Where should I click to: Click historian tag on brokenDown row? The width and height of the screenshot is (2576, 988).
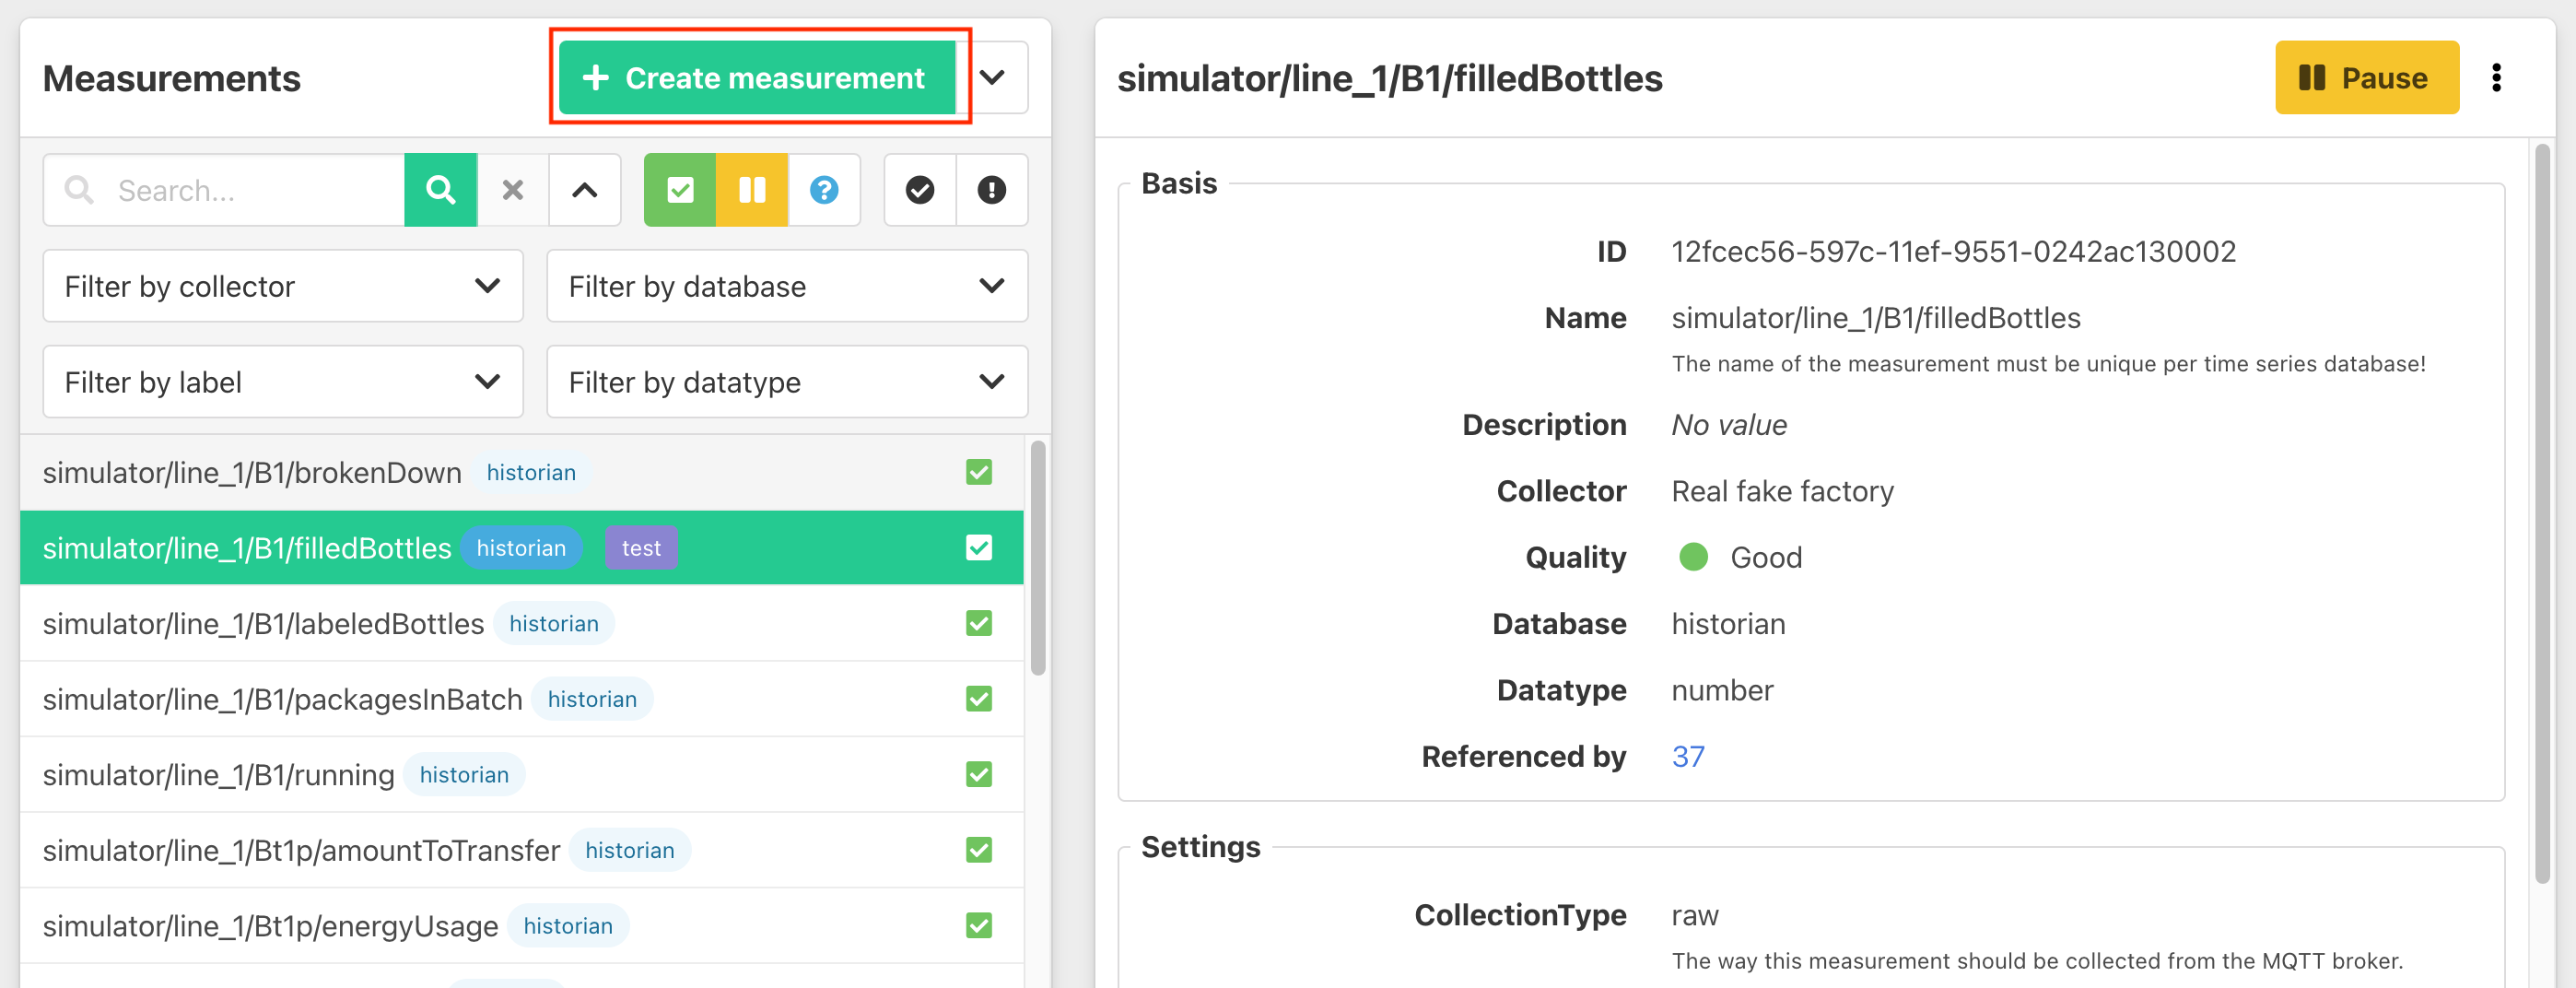click(x=531, y=472)
